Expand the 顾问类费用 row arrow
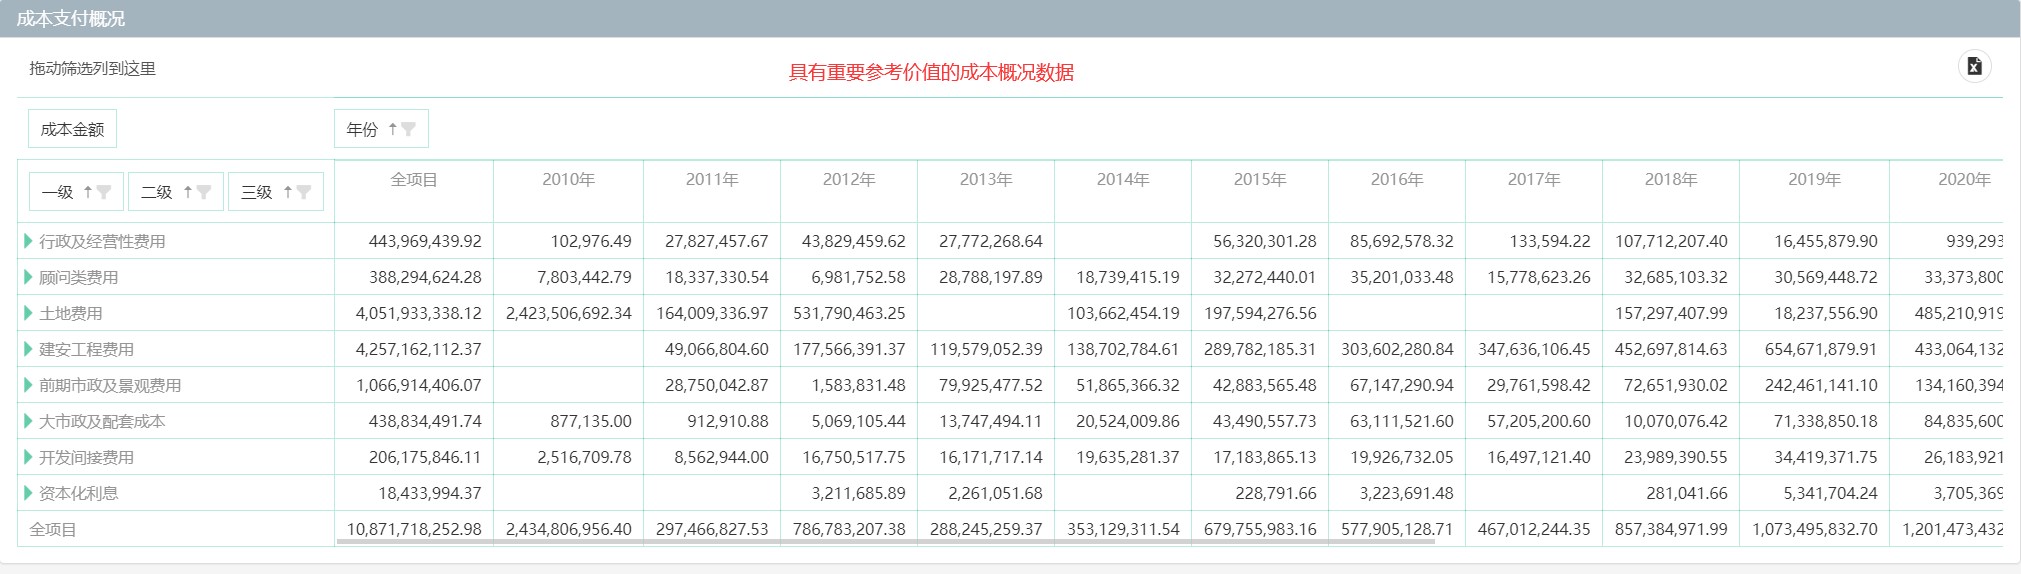2021x574 pixels. (x=28, y=277)
